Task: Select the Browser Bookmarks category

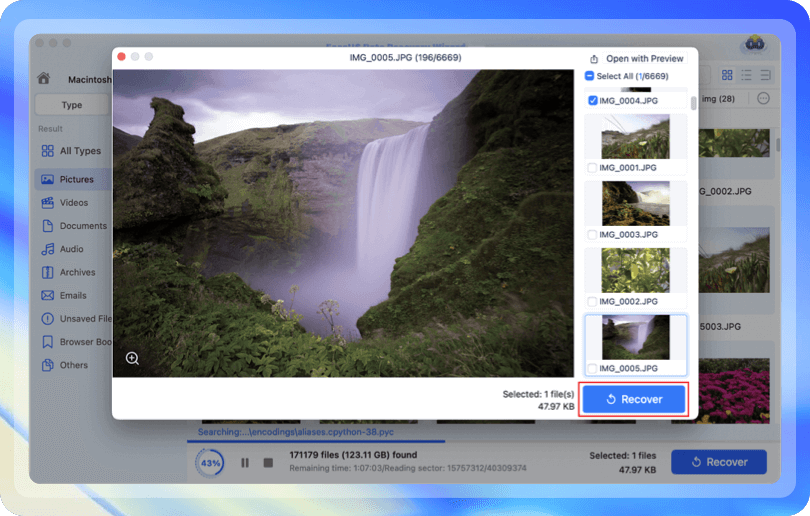Action: coord(74,342)
